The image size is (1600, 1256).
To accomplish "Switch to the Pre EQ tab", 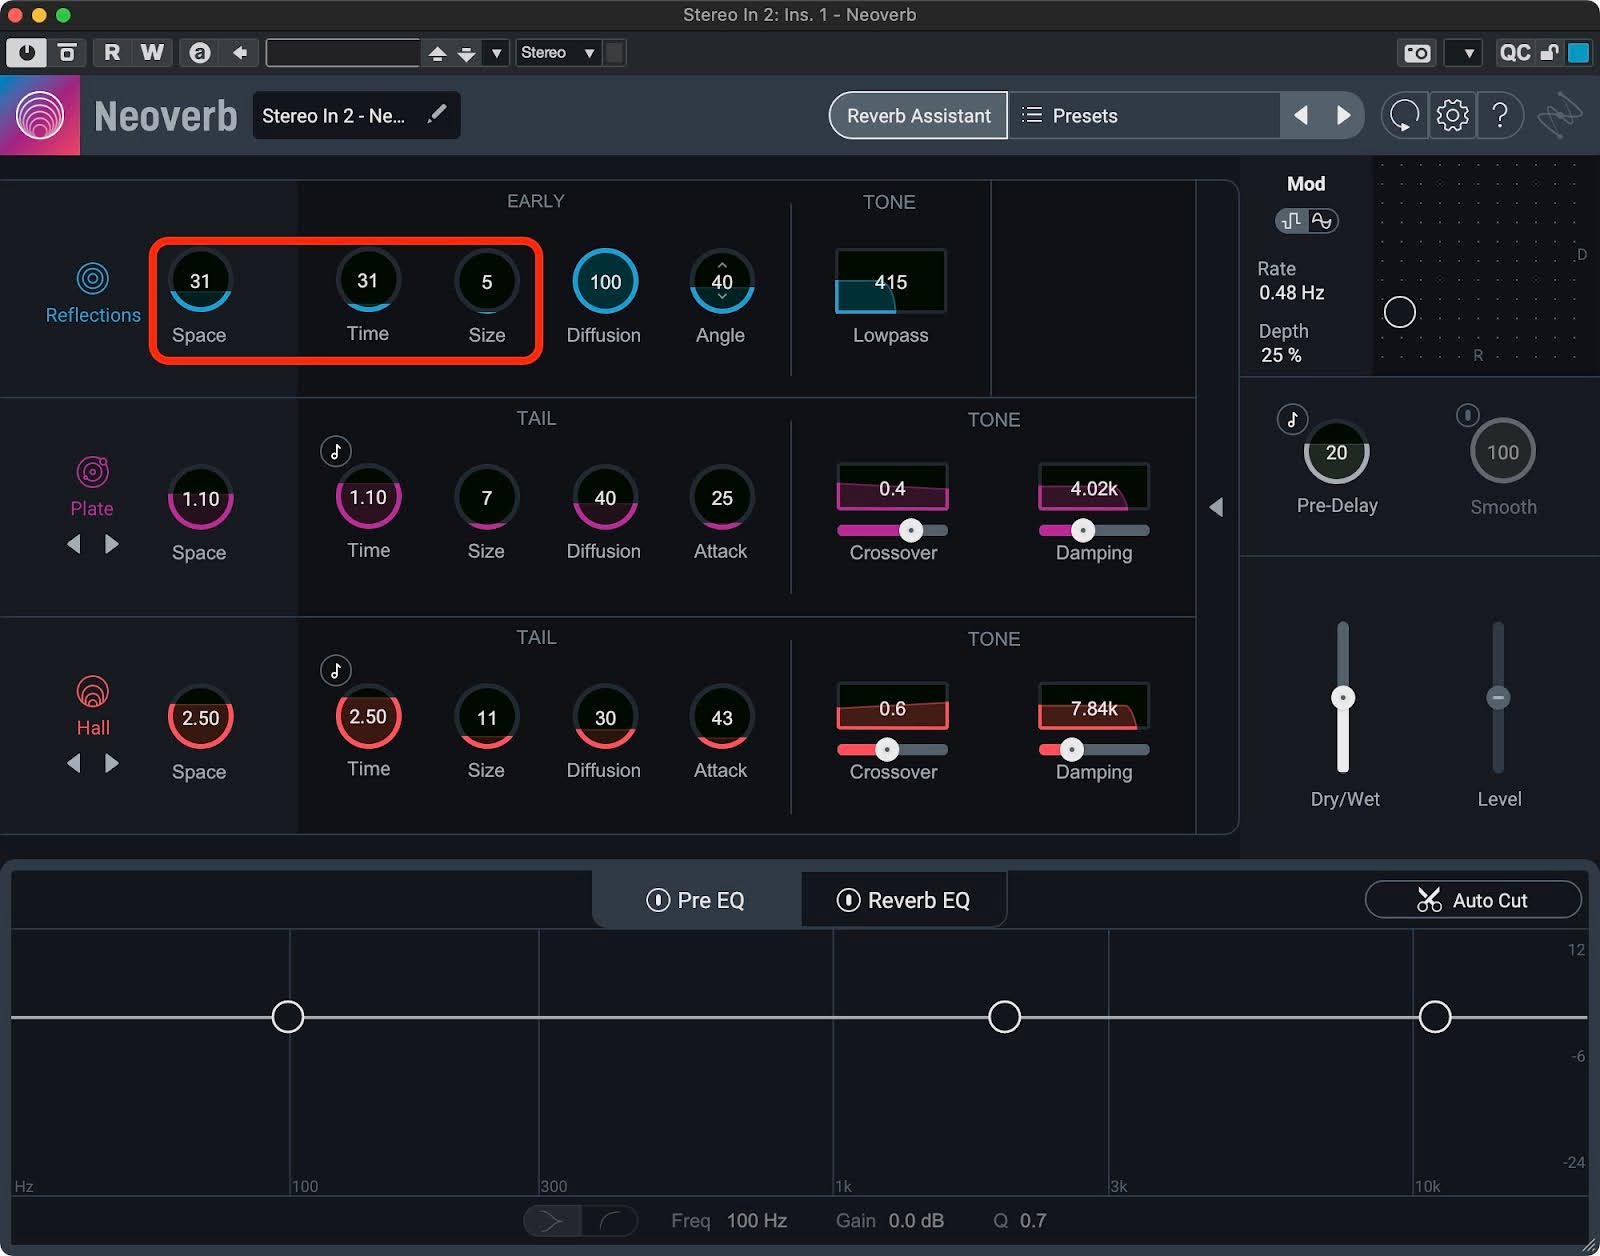I will coord(696,900).
